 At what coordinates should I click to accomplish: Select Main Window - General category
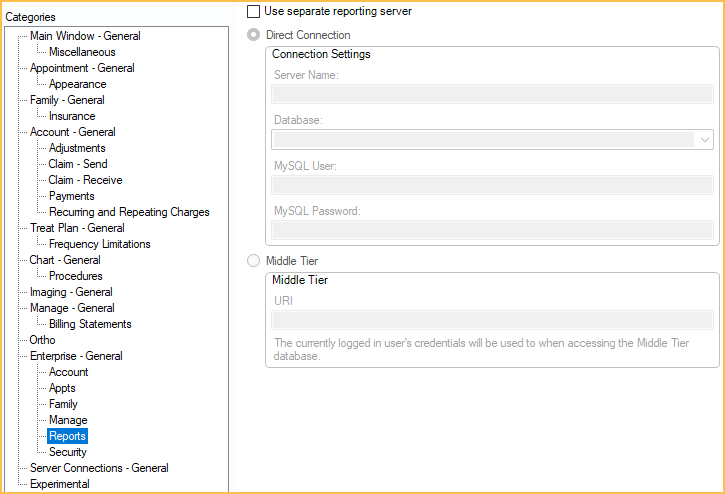[85, 36]
